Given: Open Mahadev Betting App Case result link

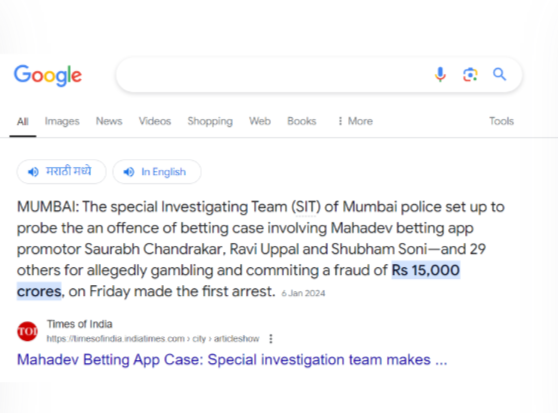Looking at the screenshot, I should point(232,360).
